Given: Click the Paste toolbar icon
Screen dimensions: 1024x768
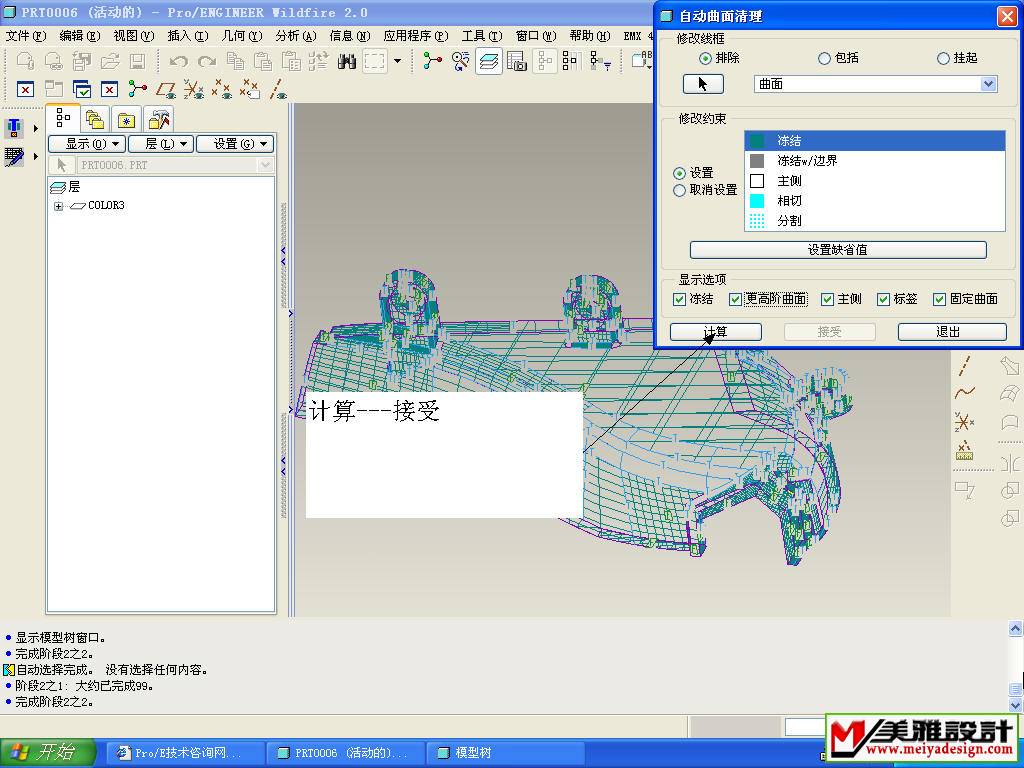Looking at the screenshot, I should click(x=263, y=61).
